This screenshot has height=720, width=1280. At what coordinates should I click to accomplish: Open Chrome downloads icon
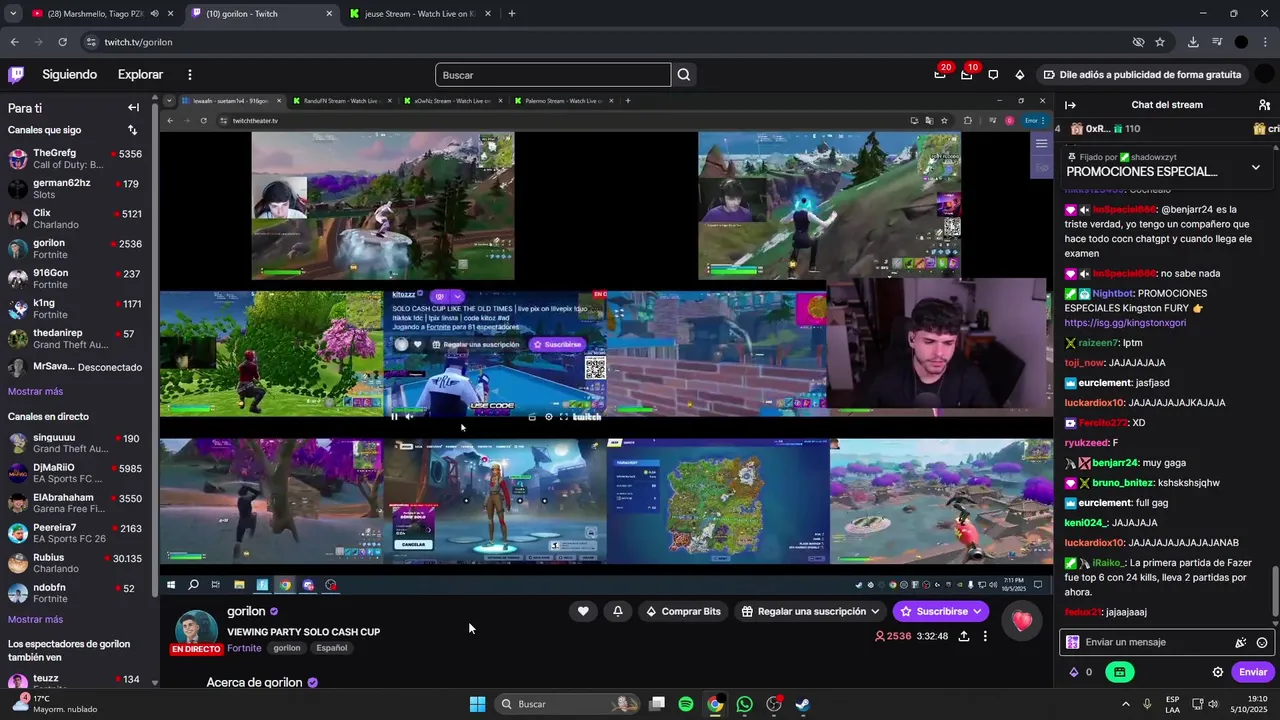coord(1193,42)
